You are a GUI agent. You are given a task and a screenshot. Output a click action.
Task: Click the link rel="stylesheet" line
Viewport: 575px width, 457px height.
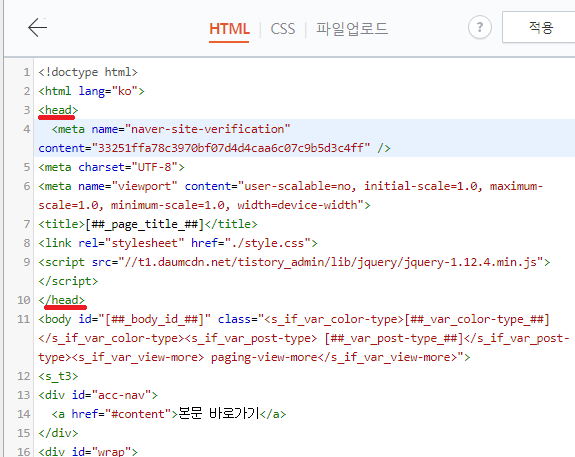pos(178,243)
